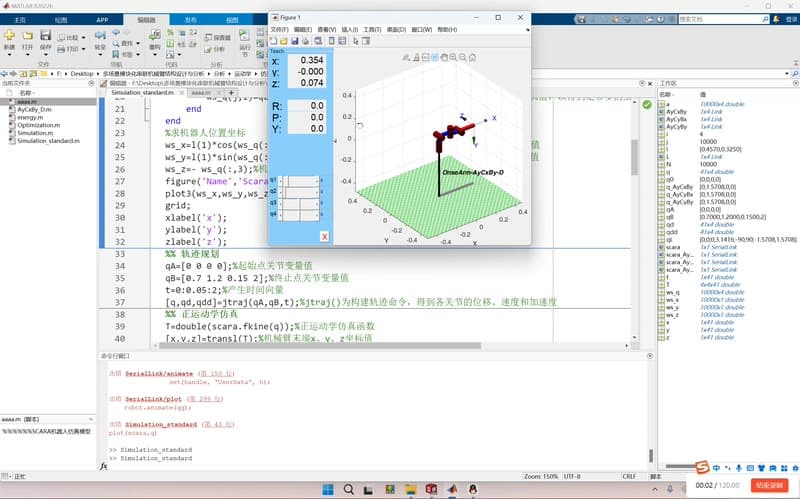Select AyCxBy_D.m in Current Folder panel
This screenshot has width=800, height=499.
(x=34, y=110)
